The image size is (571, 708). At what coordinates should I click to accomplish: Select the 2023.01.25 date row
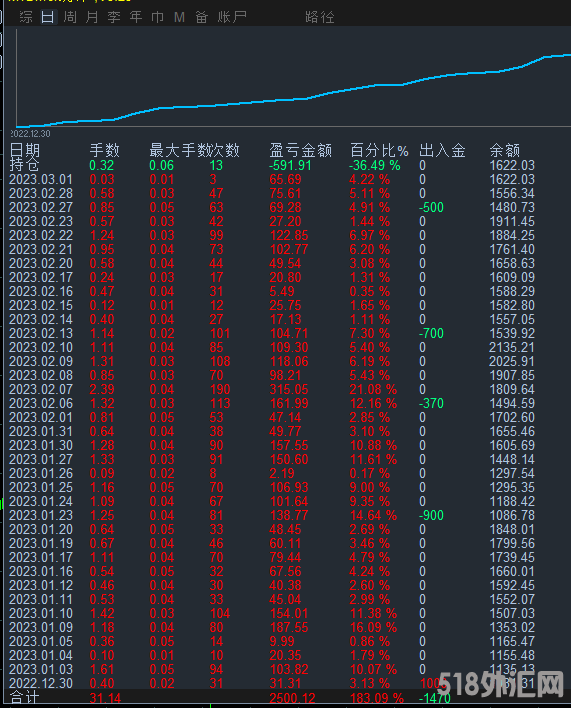pyautogui.click(x=41, y=487)
